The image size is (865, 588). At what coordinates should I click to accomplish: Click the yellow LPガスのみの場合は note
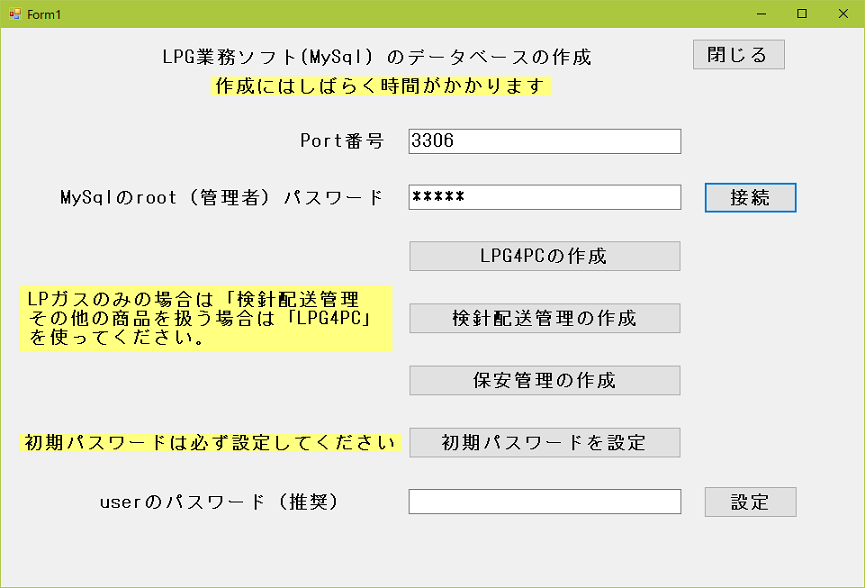click(206, 318)
